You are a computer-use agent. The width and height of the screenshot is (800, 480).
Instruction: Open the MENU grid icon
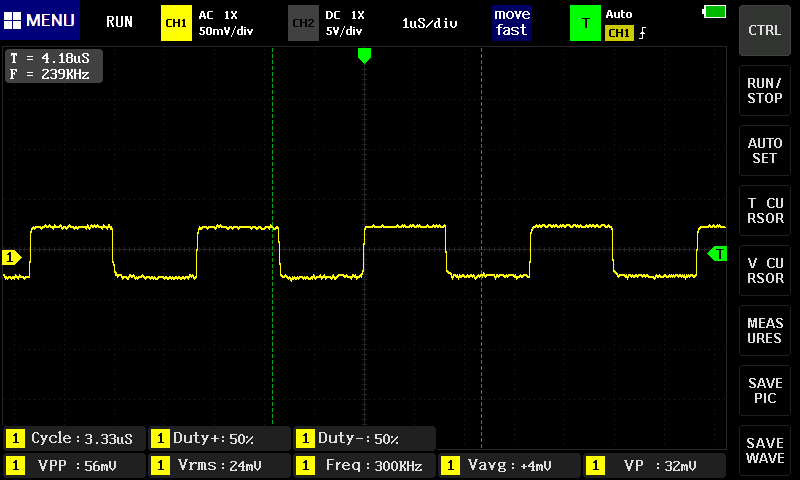[14, 21]
